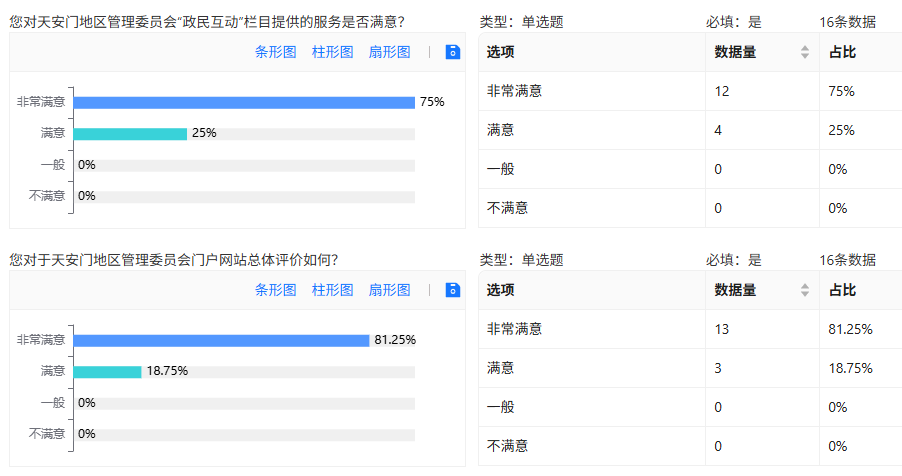Select the 非常满意 row showing 12 responses
Image resolution: width=902 pixels, height=476 pixels.
tap(690, 91)
